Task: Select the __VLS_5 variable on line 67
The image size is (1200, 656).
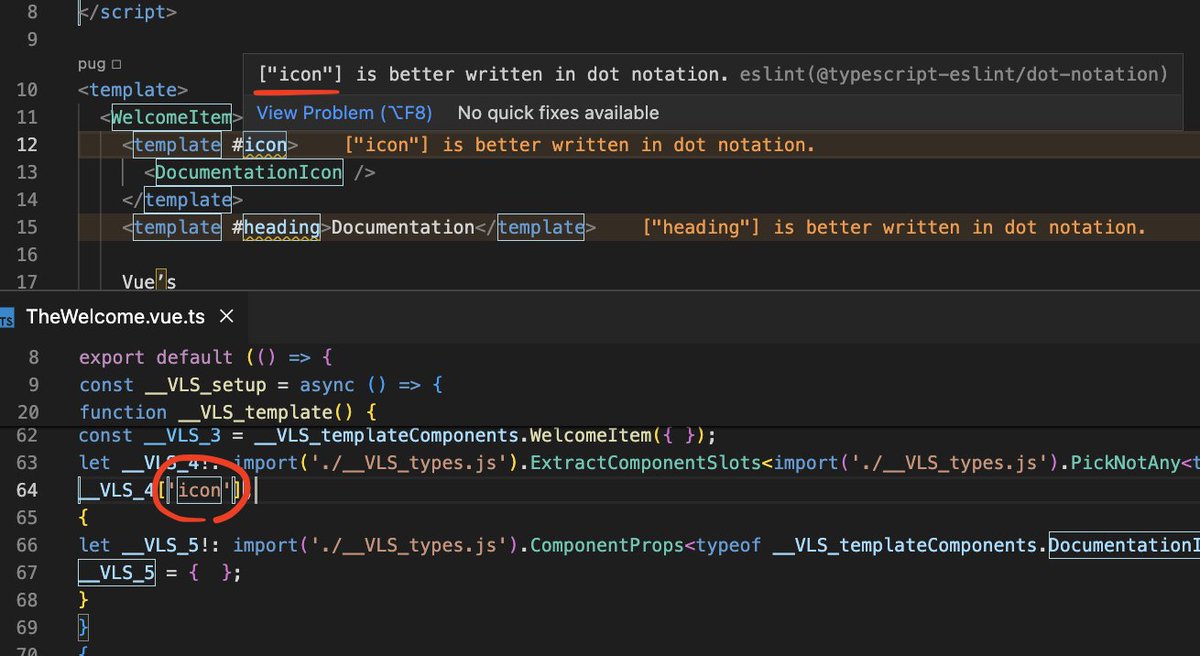Action: [116, 572]
